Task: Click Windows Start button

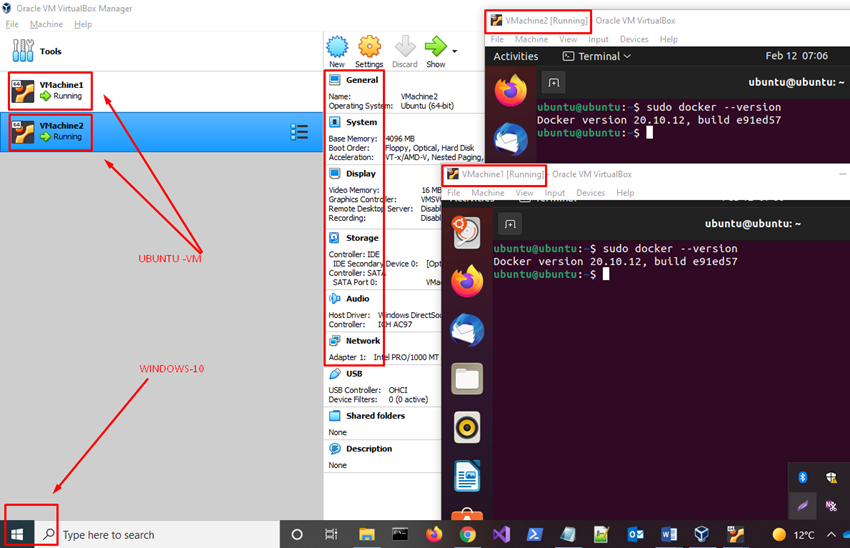Action: click(x=17, y=534)
